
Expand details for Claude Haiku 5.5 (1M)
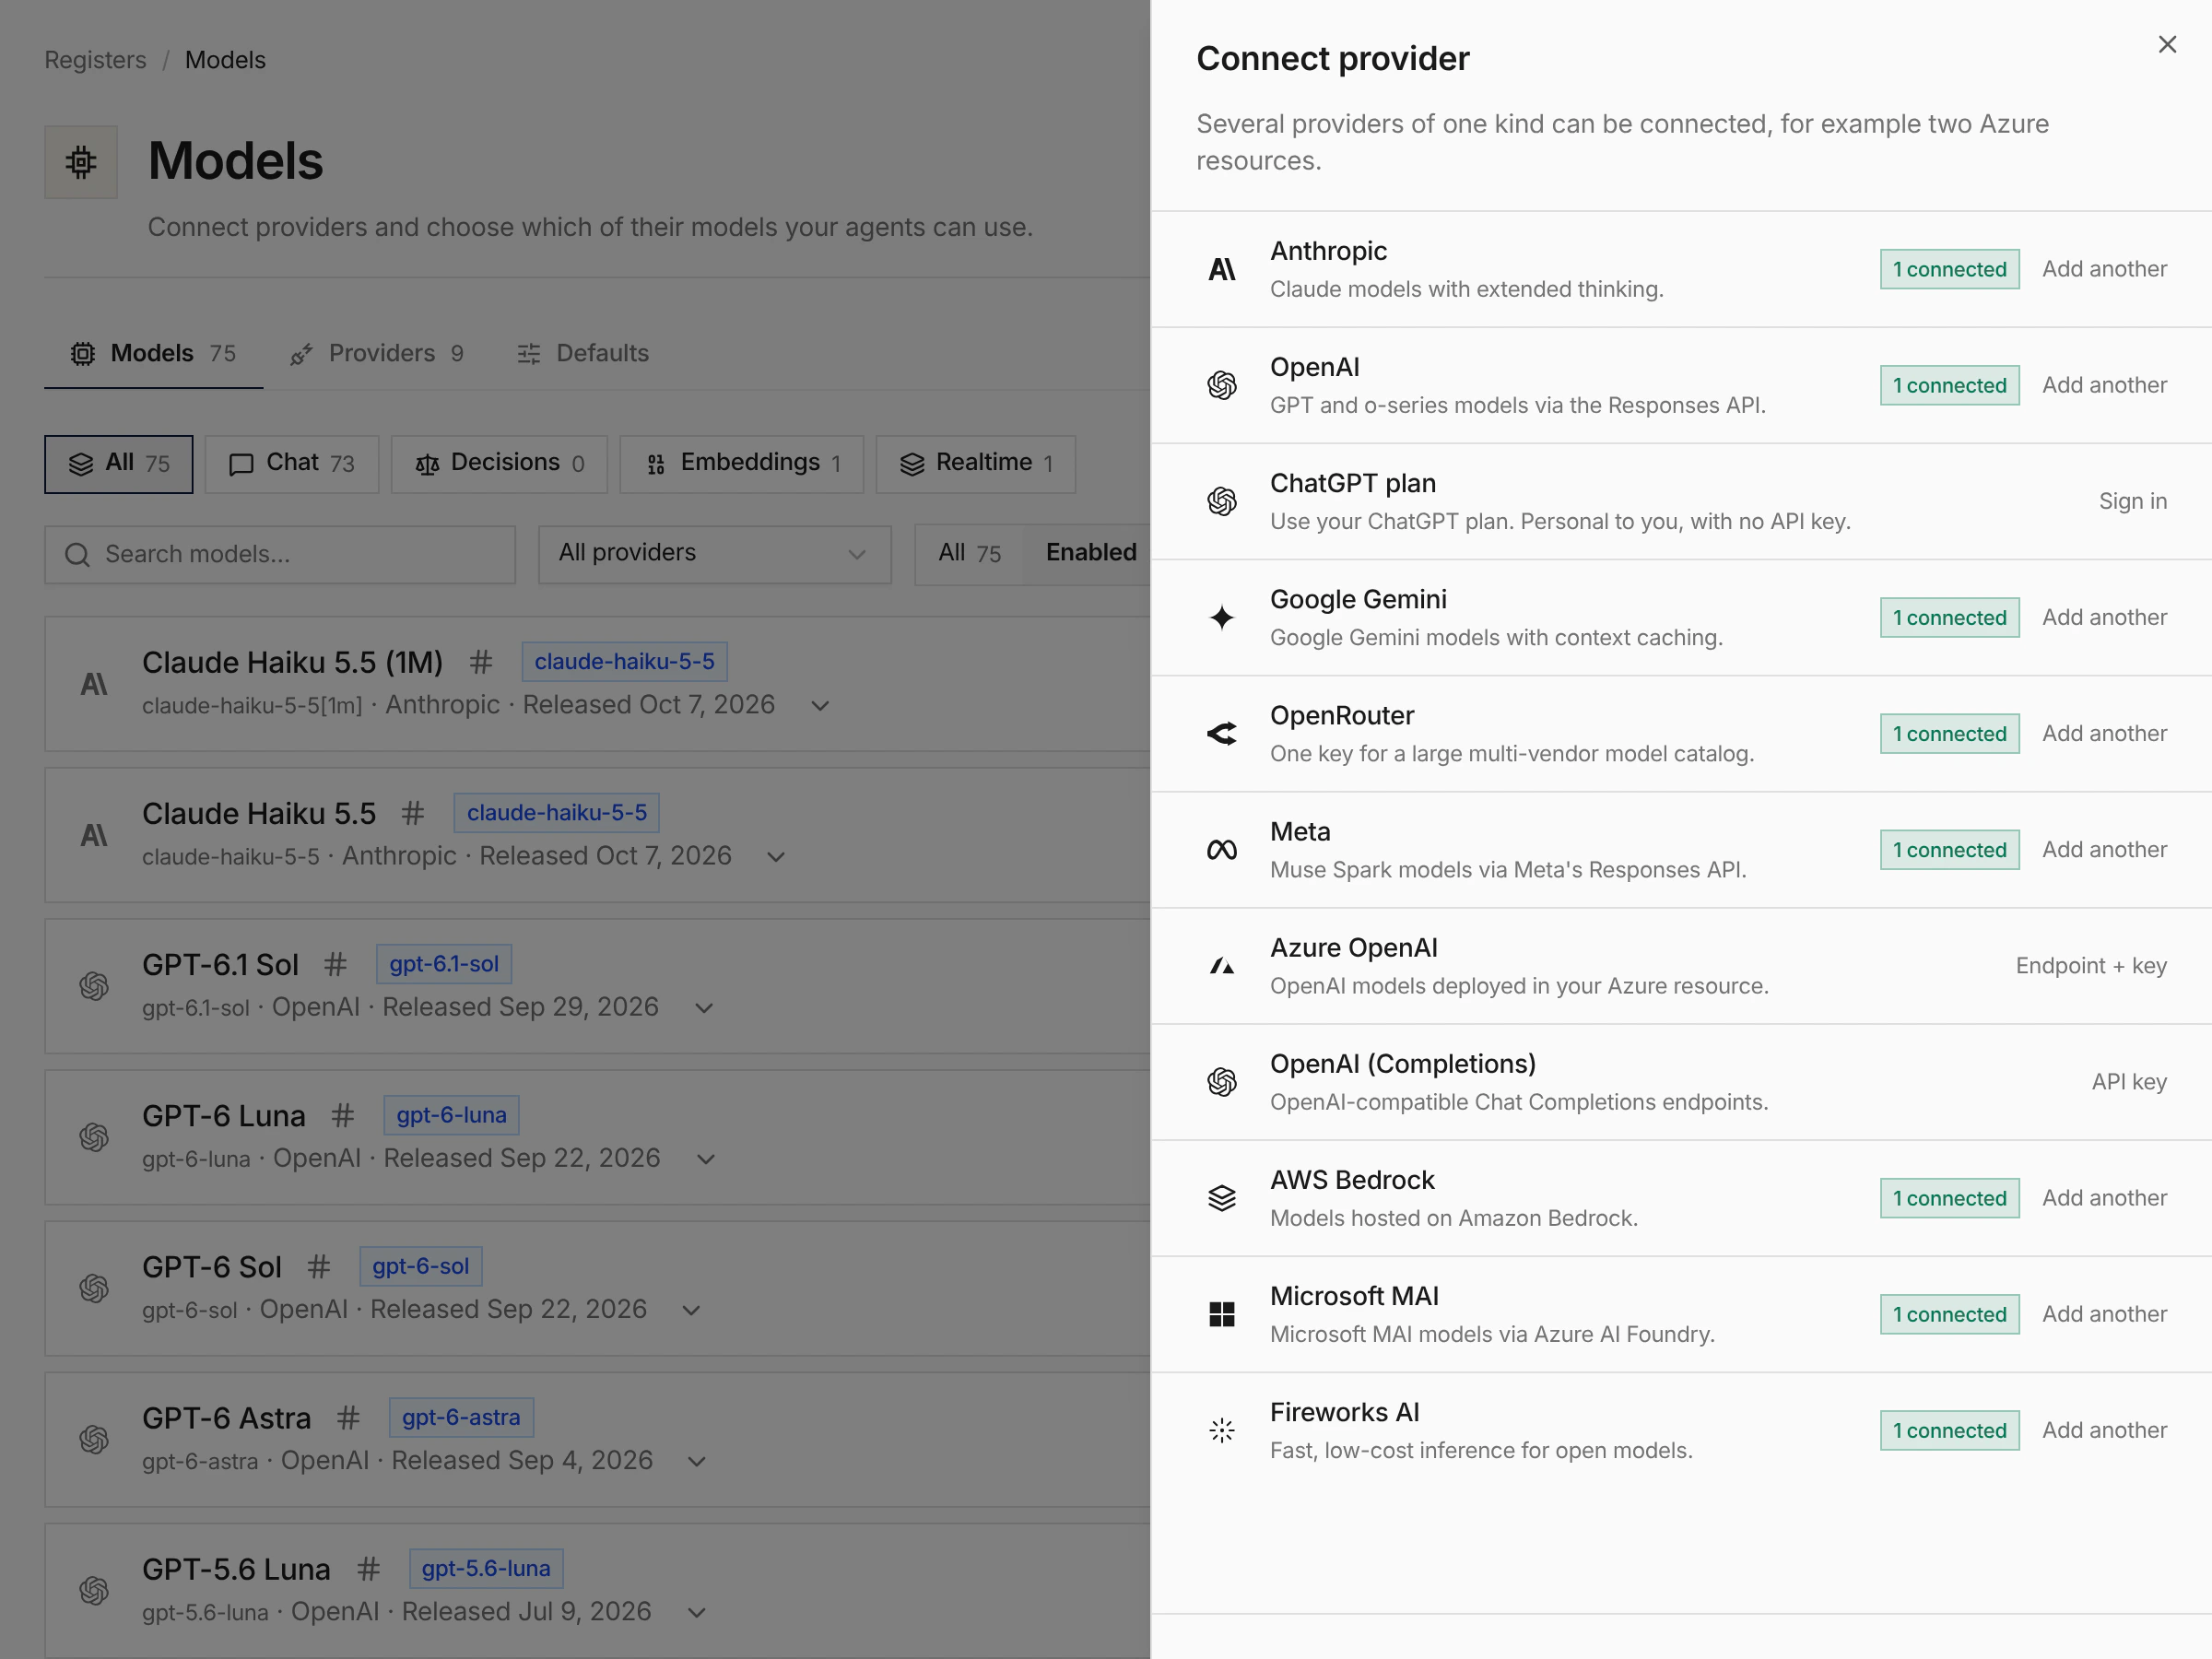click(x=820, y=706)
